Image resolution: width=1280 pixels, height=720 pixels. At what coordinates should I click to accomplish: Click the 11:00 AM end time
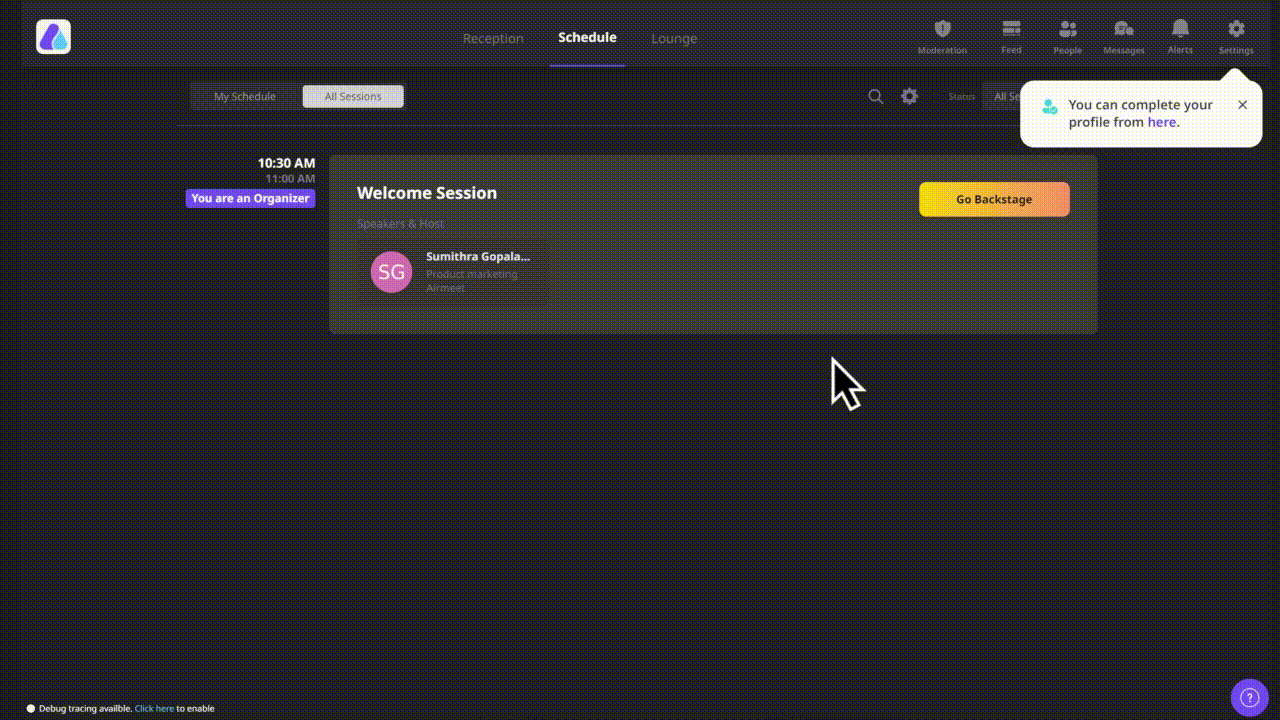(290, 179)
